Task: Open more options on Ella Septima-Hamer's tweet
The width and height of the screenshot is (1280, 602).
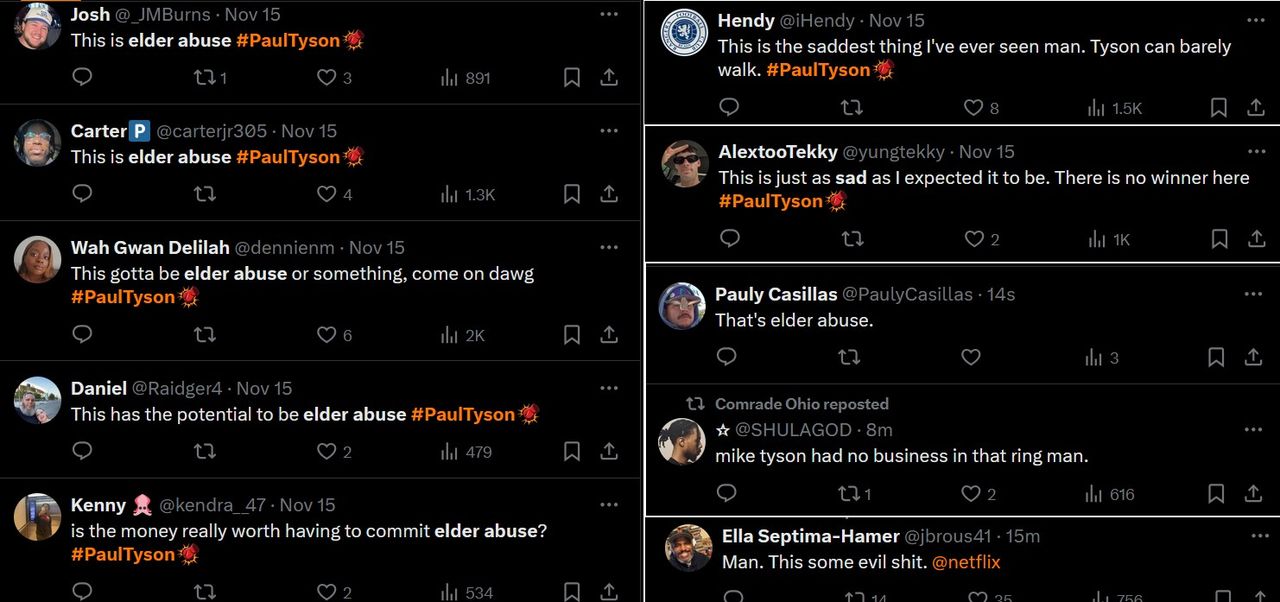Action: pos(1254,536)
